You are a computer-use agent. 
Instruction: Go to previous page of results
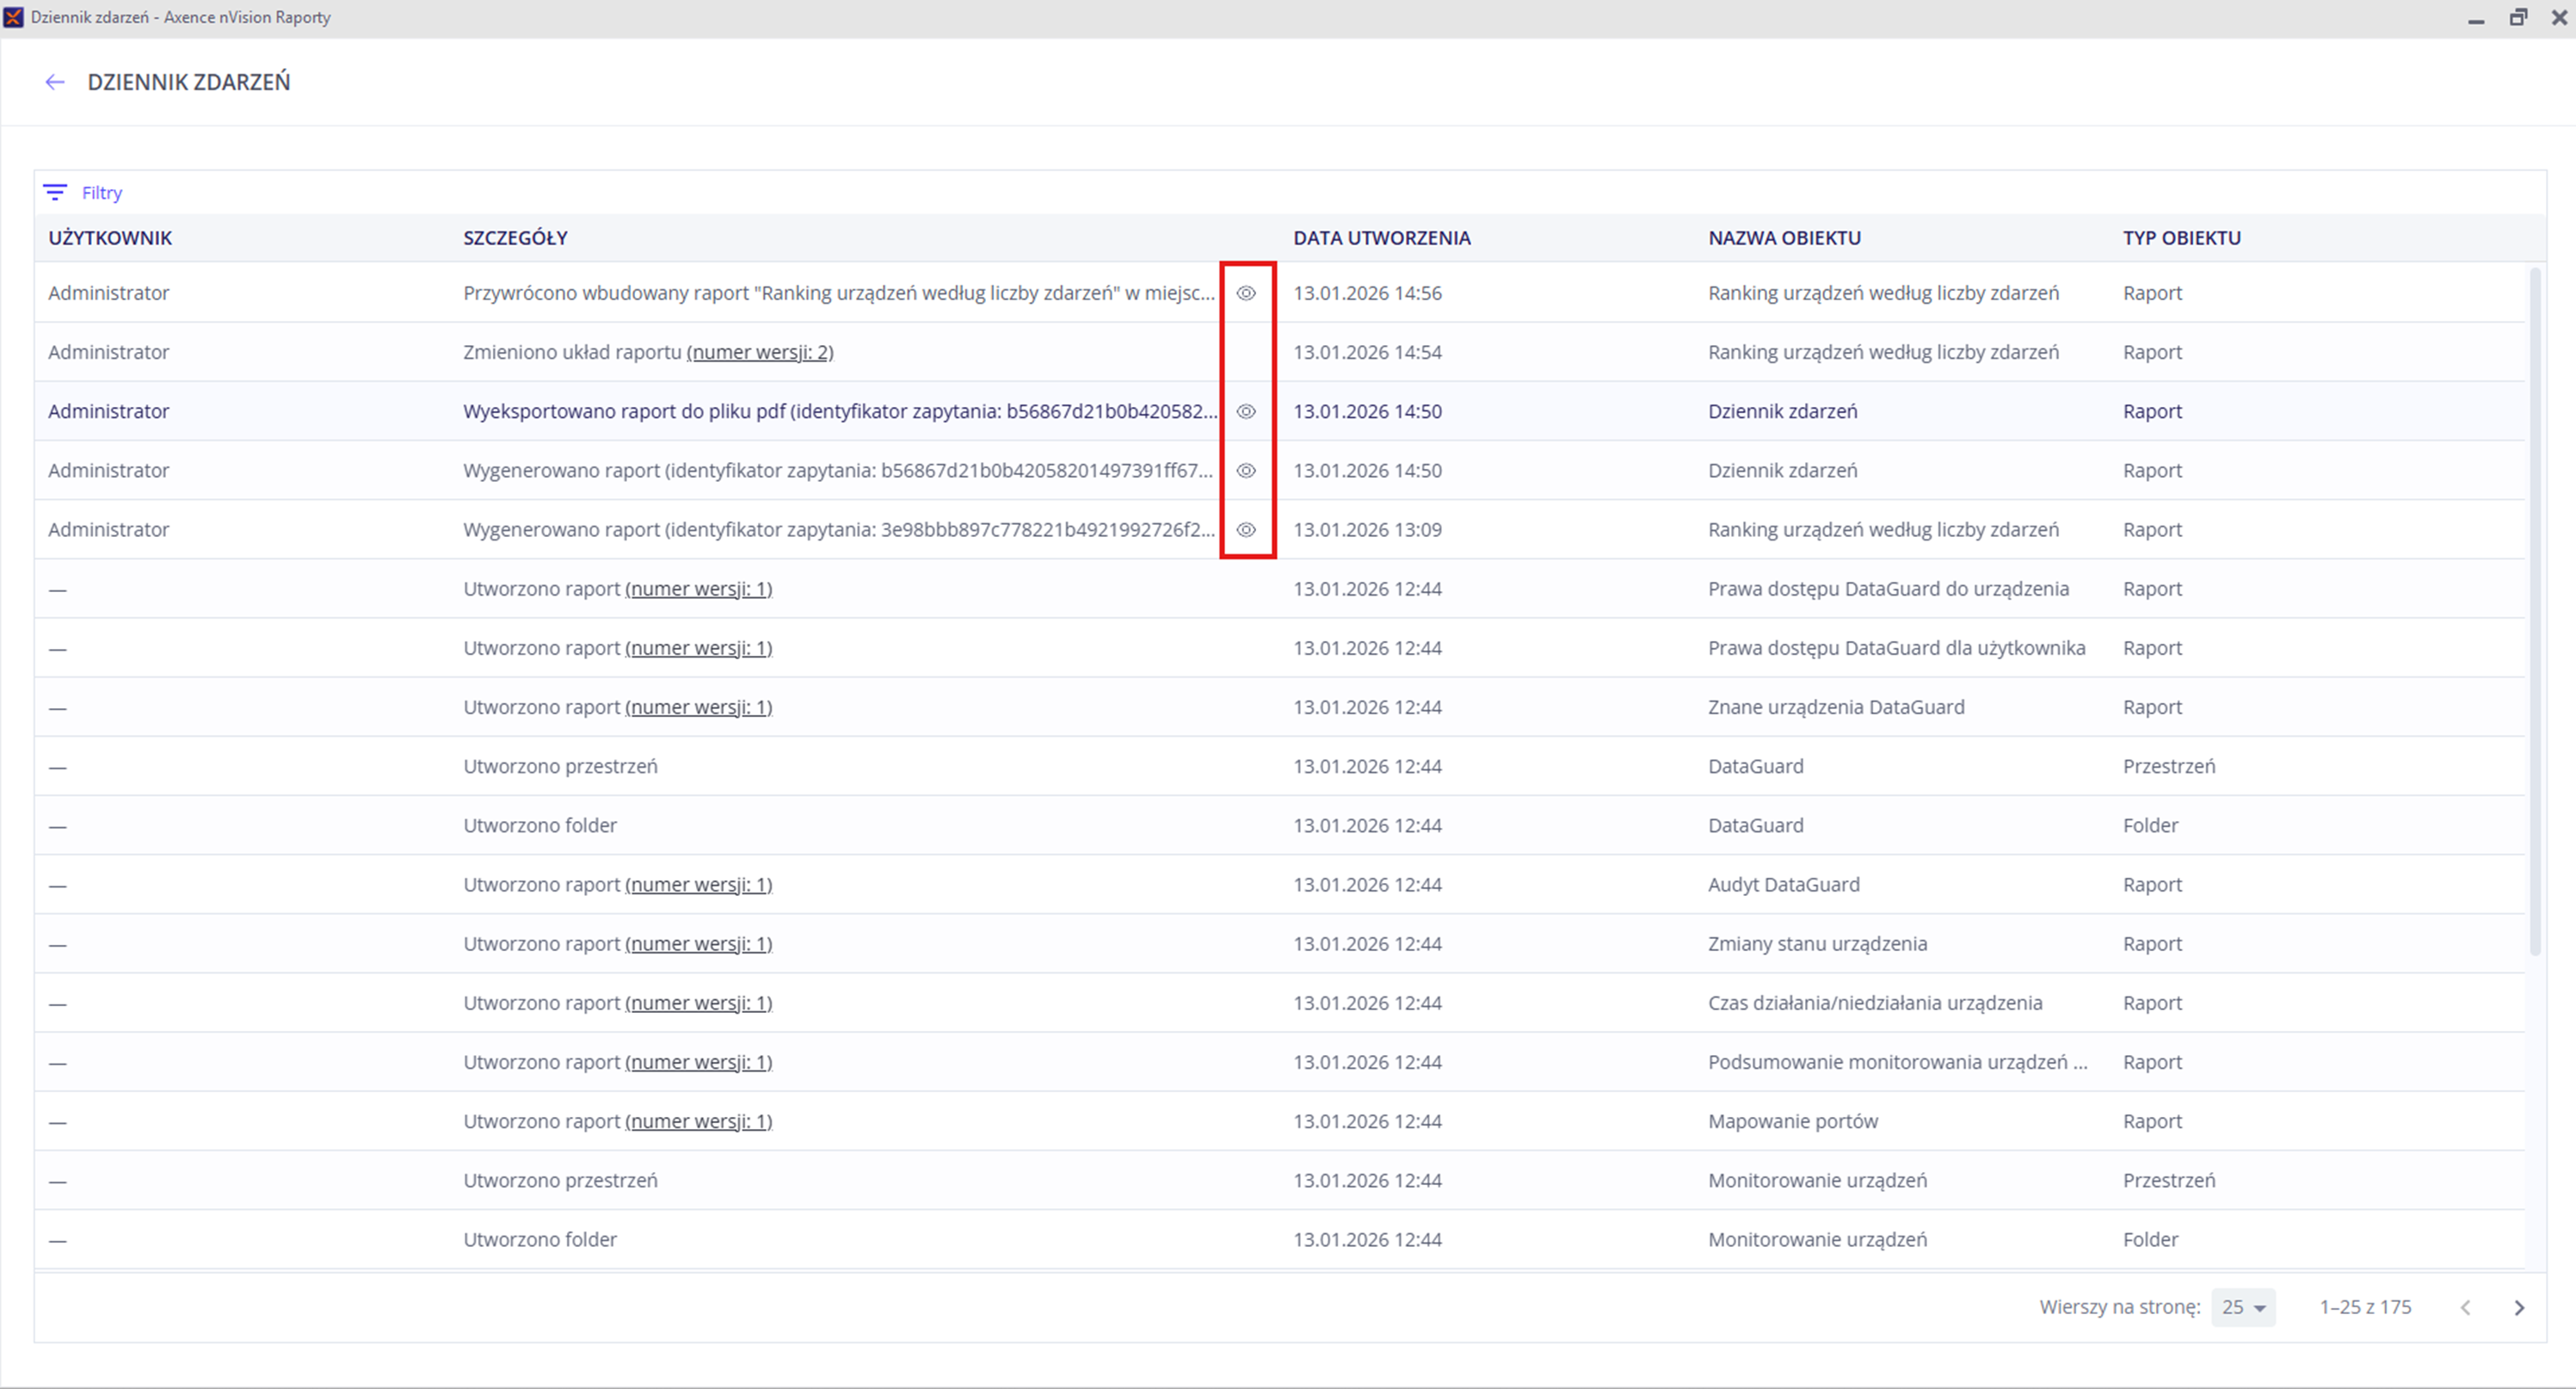coord(2466,1307)
